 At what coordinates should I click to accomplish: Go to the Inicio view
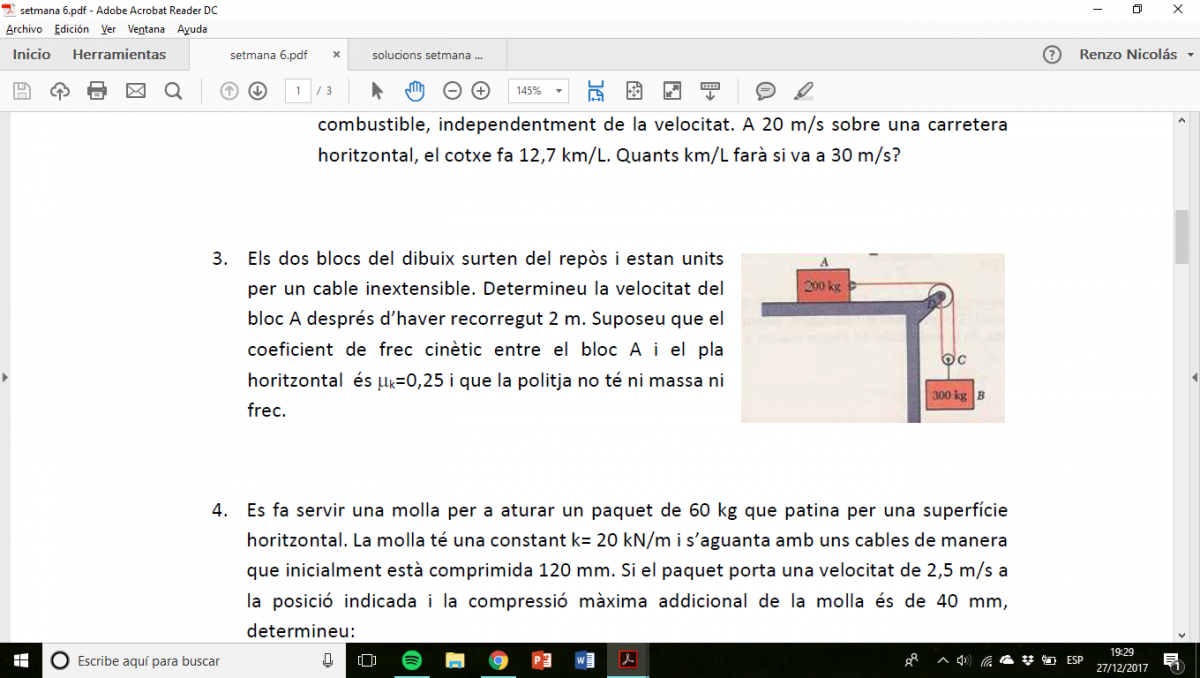point(31,54)
